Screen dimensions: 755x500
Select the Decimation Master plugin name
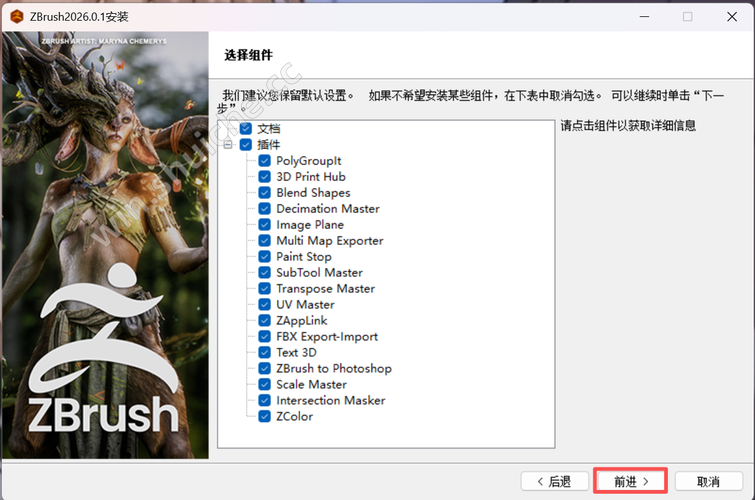click(x=328, y=209)
